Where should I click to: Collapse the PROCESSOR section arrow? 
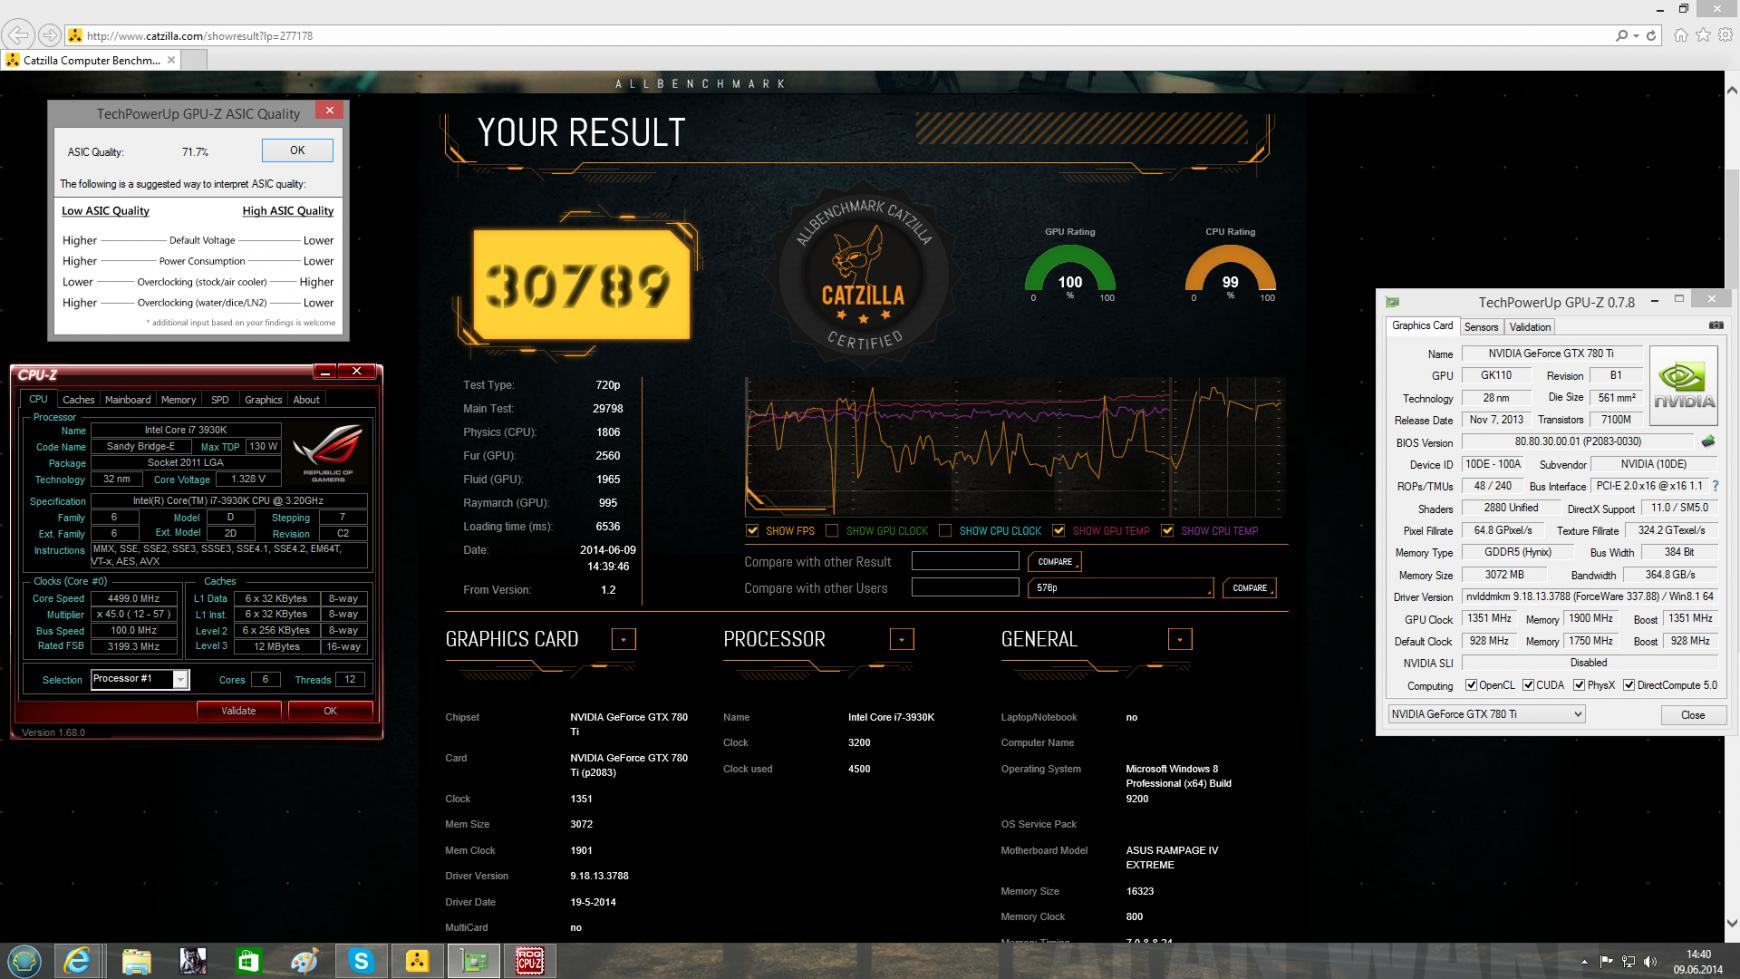click(x=902, y=639)
